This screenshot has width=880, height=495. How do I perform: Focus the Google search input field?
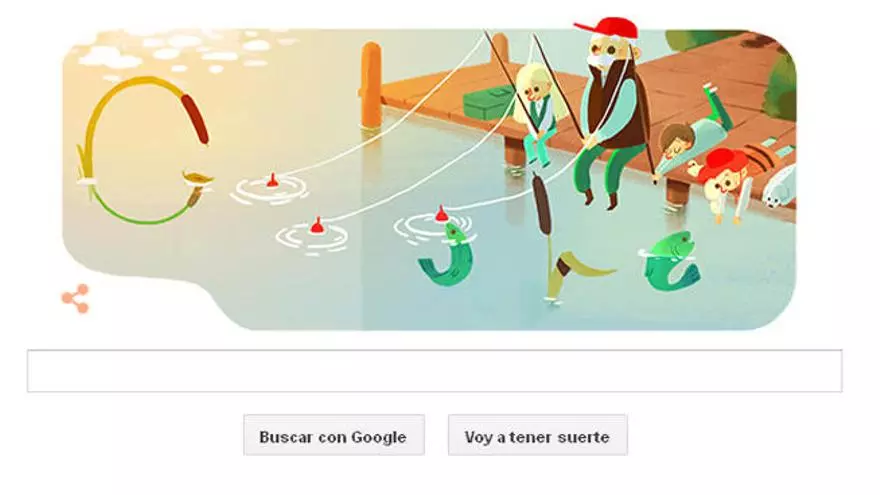(434, 370)
